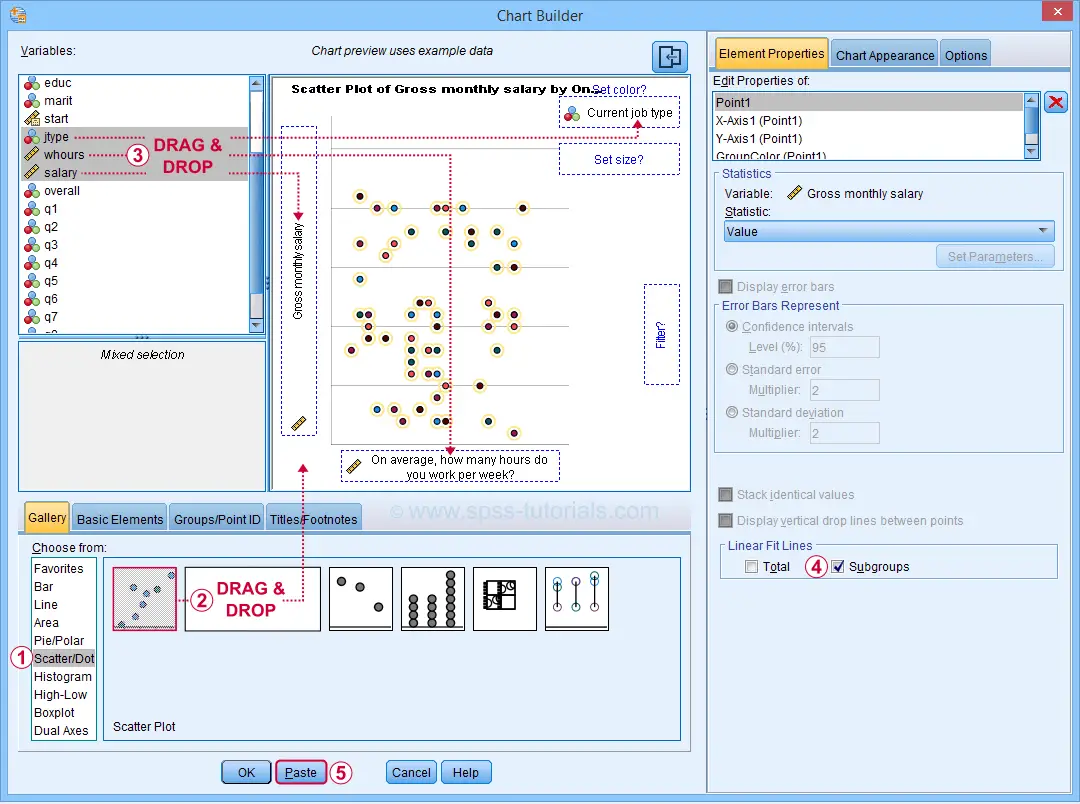Select the Scatter Plot gallery thumbnail
Viewport: 1080px width, 804px height.
pyautogui.click(x=145, y=599)
